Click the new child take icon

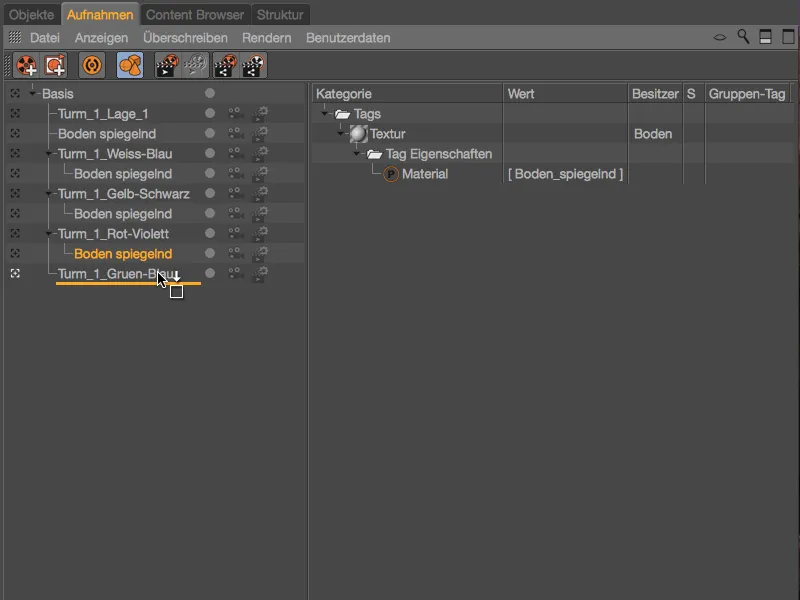click(55, 65)
